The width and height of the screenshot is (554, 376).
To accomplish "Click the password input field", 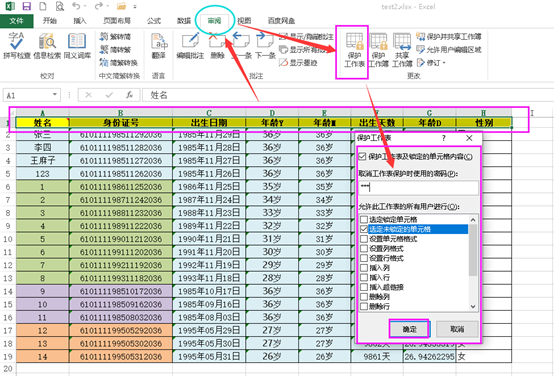I will pyautogui.click(x=419, y=187).
